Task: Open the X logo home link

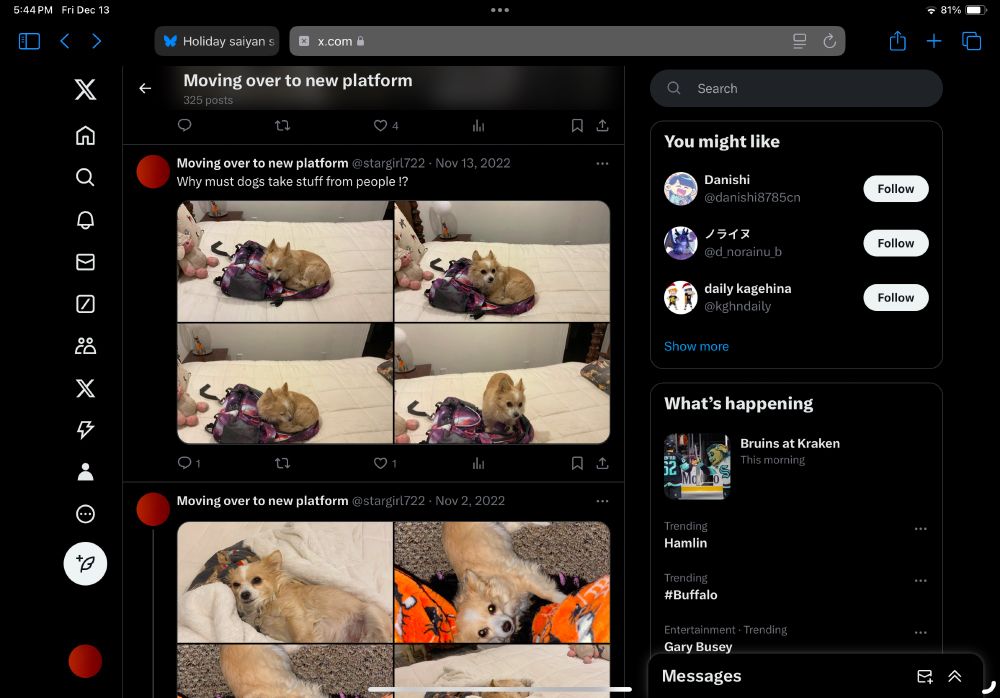Action: click(85, 89)
